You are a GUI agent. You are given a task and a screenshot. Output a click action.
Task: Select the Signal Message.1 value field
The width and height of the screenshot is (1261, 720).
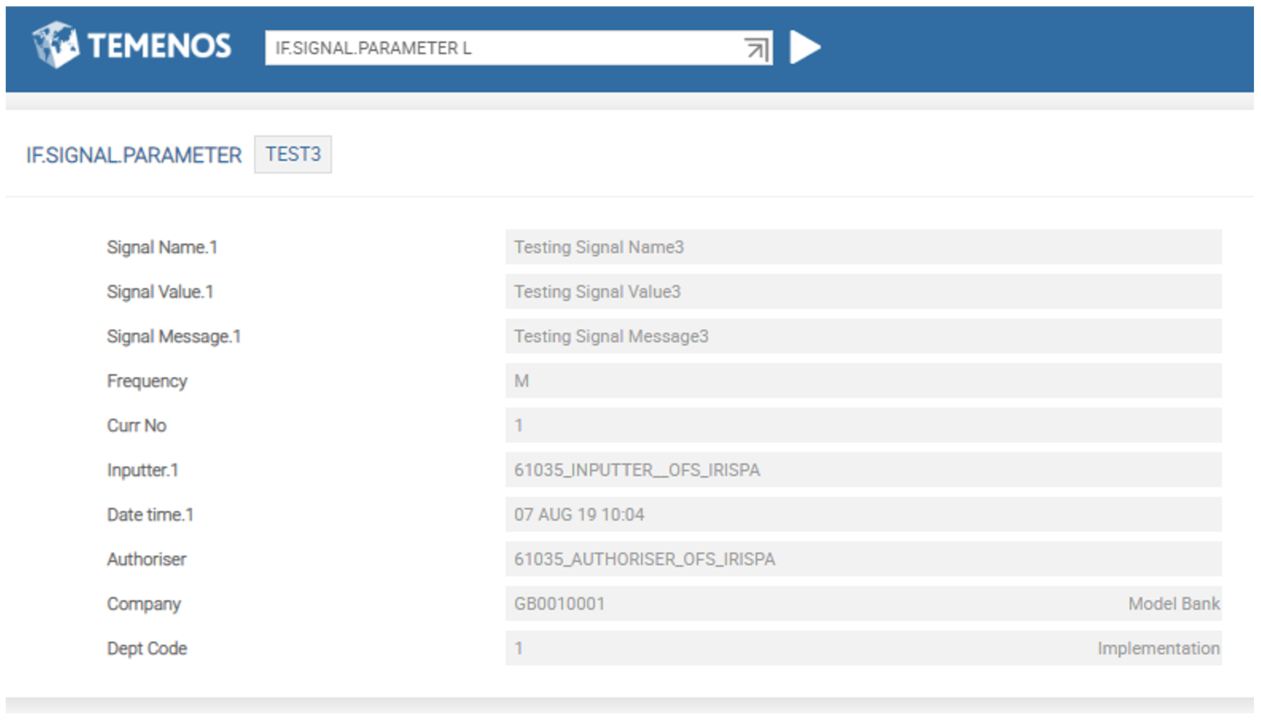[x=862, y=336]
